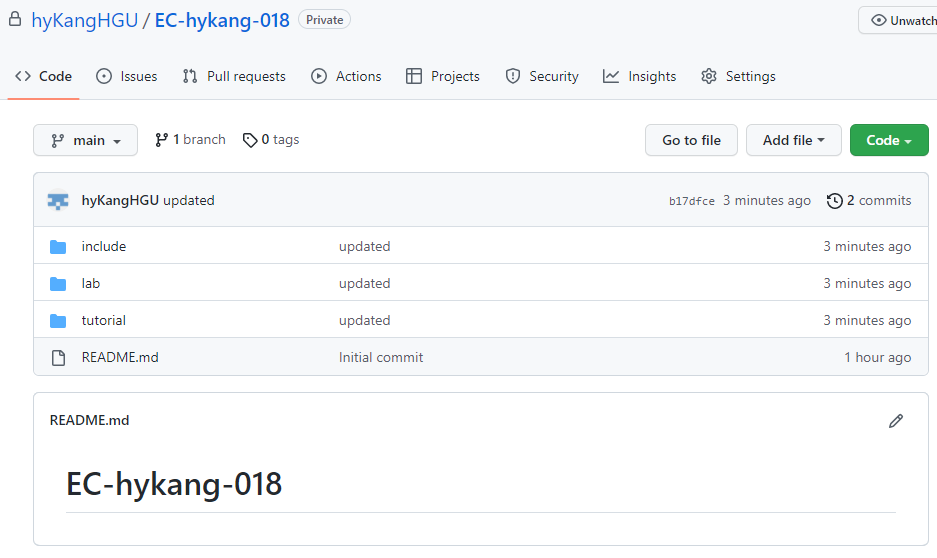Expand the Add file dropdown
Viewport: 937px width, 558px height.
pyautogui.click(x=793, y=141)
